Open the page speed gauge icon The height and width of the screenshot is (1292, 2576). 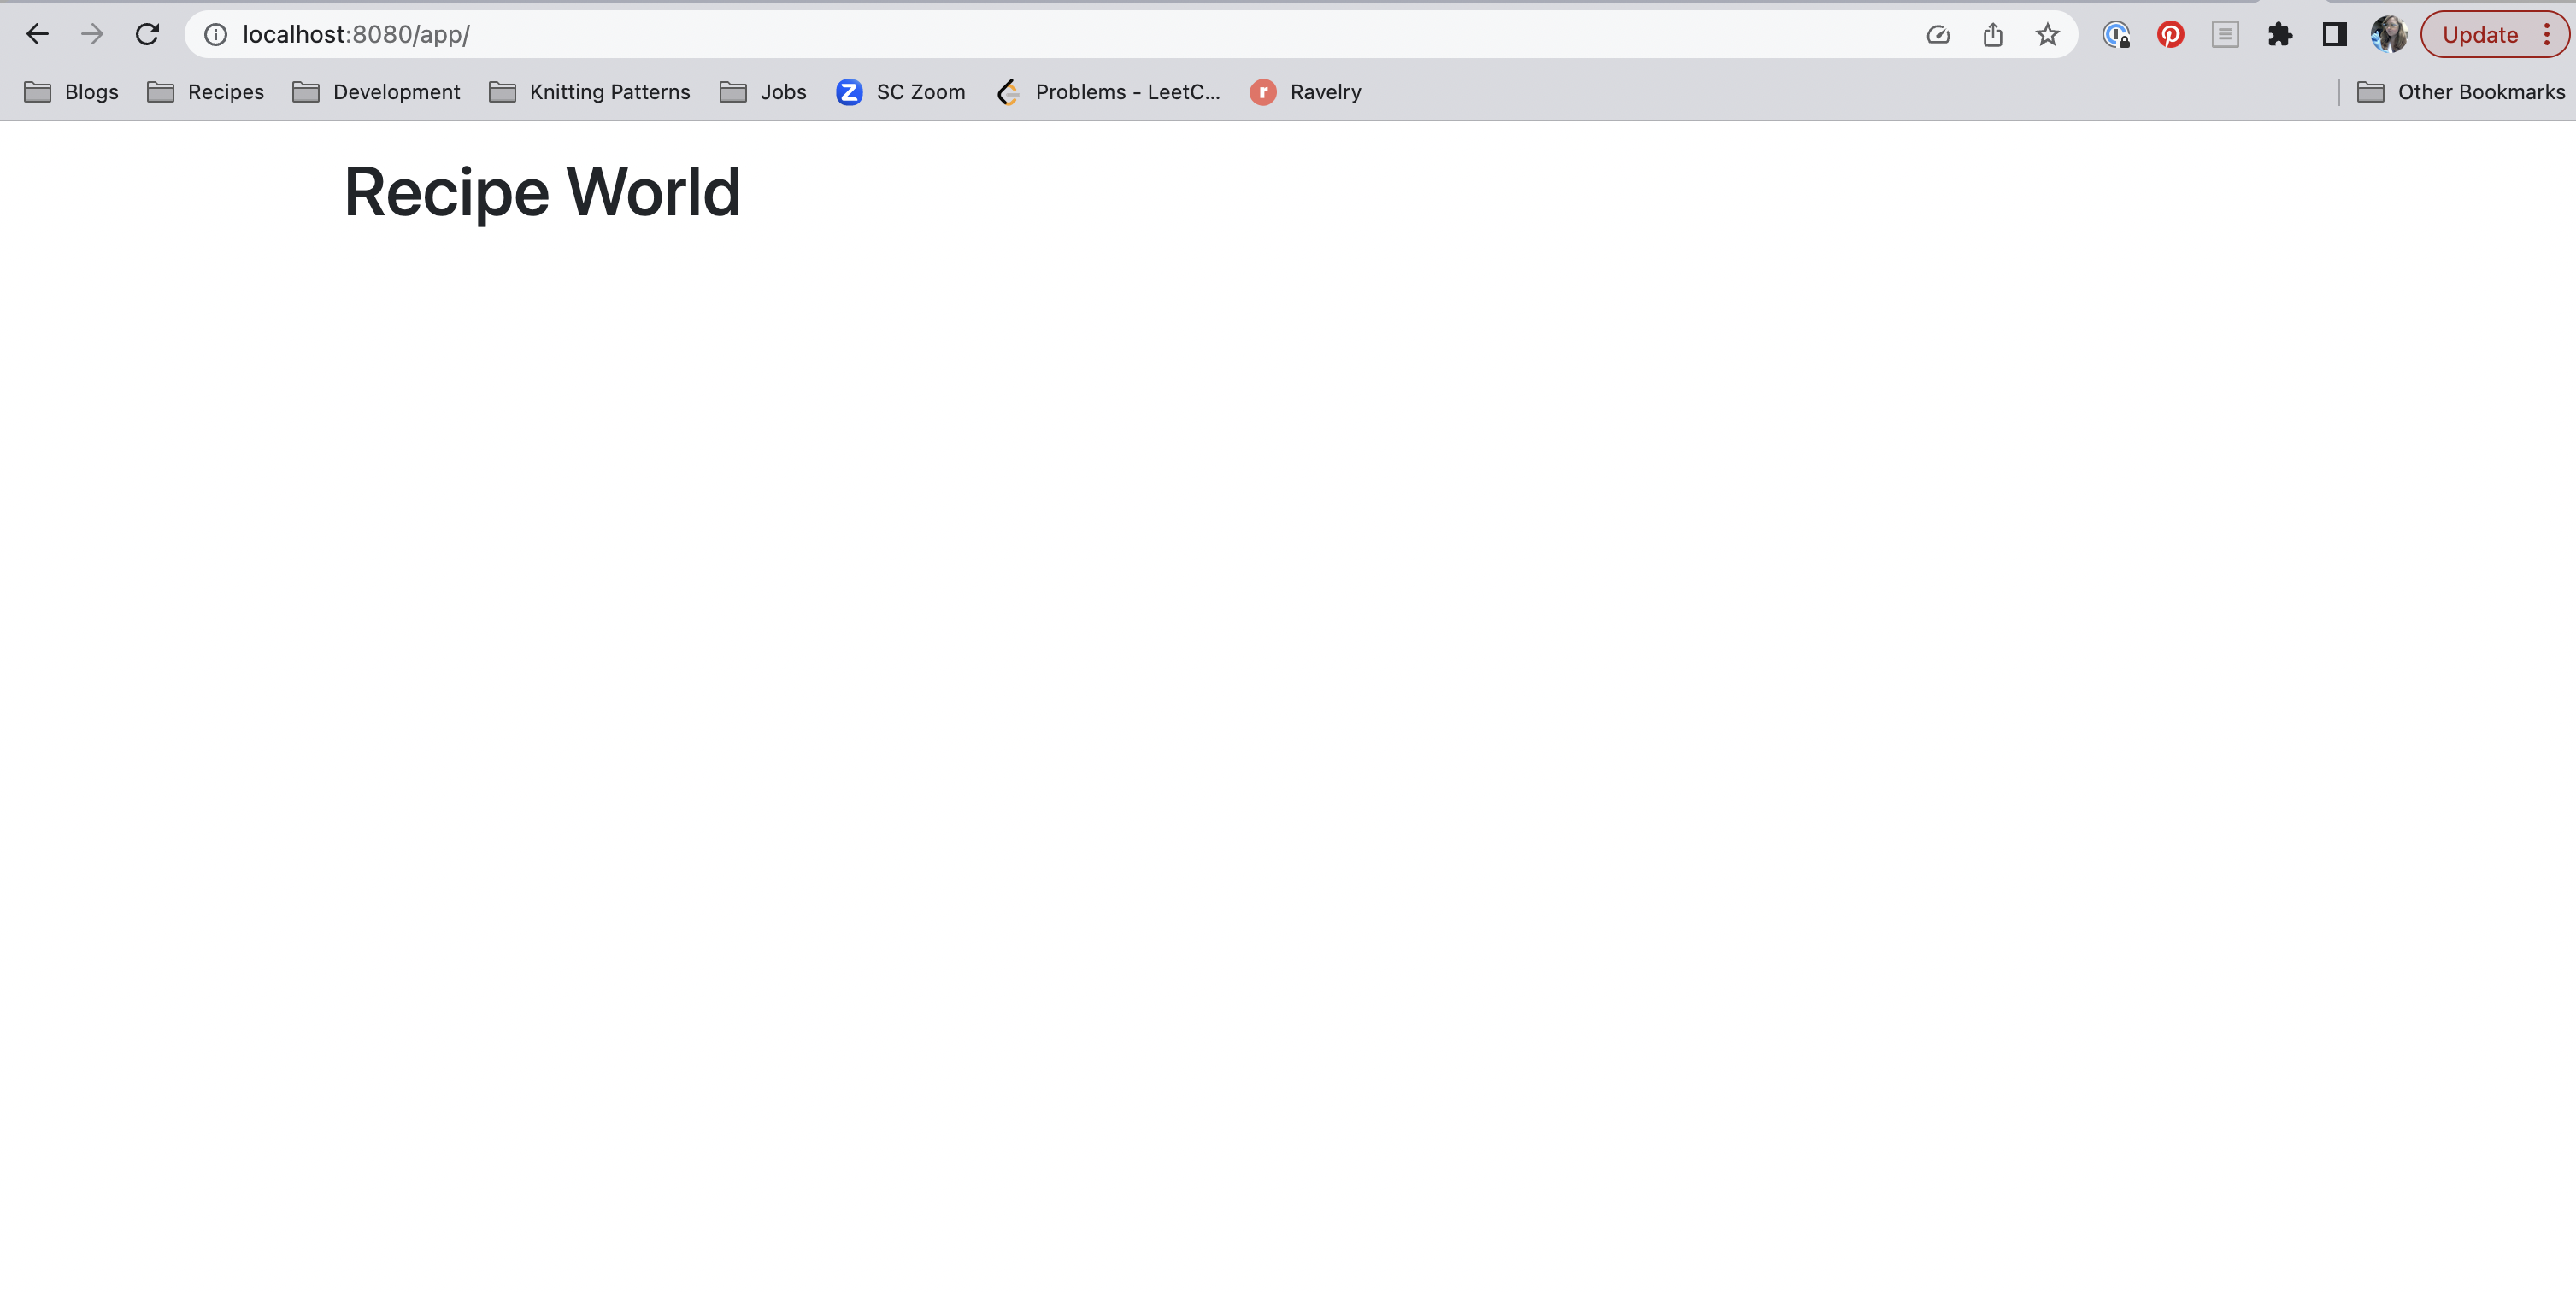1938,35
